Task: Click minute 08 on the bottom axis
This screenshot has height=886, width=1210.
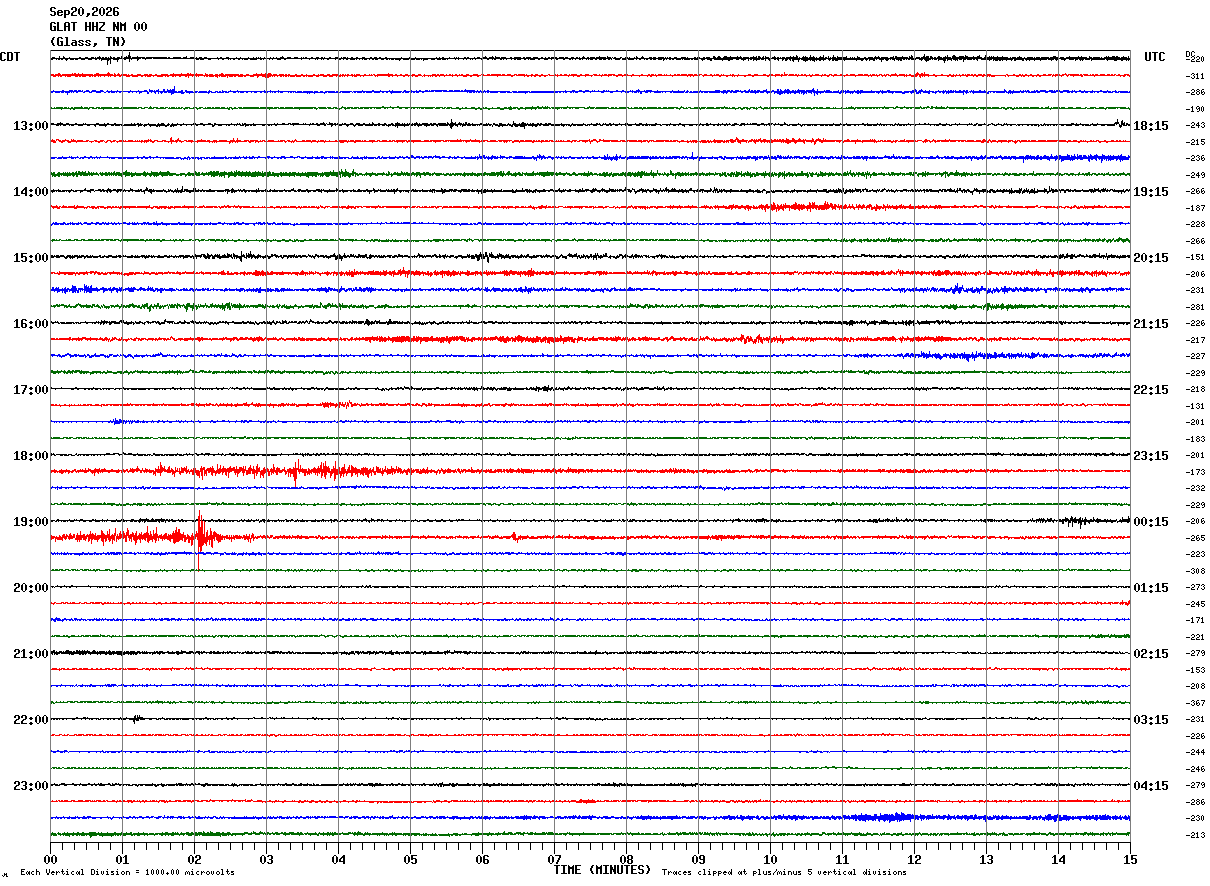Action: 626,859
